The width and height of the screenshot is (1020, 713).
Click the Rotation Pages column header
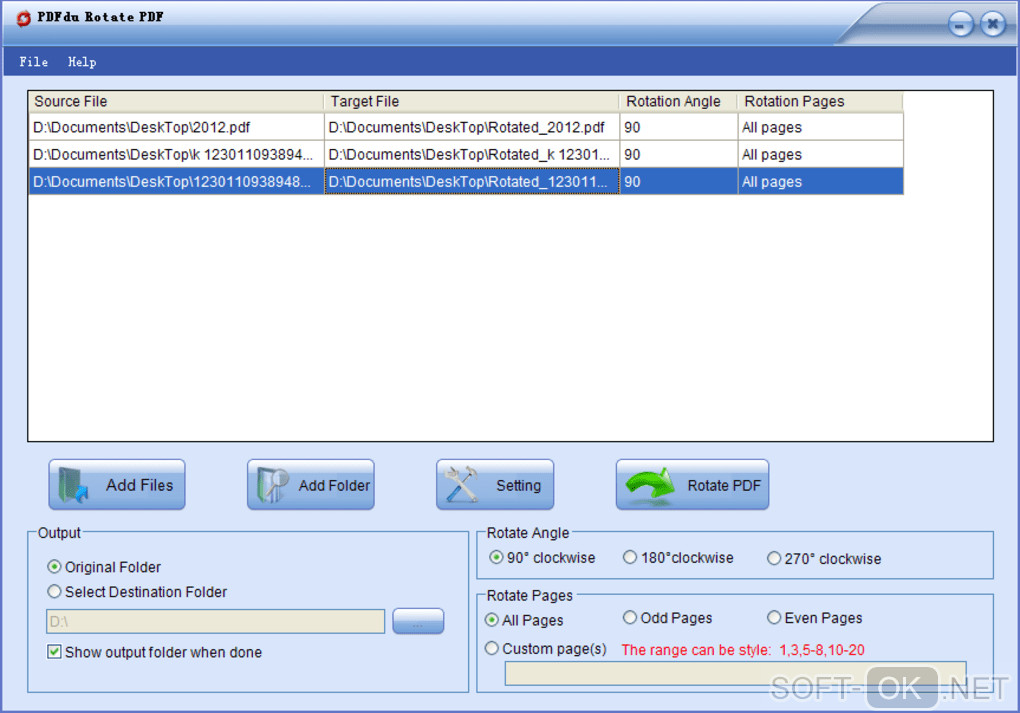pos(820,101)
